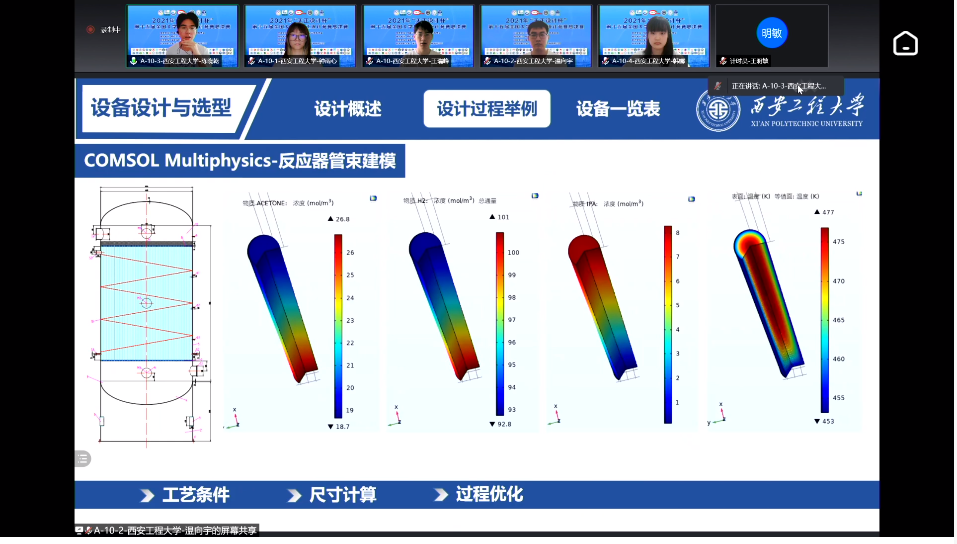
Task: Click the chevron arrow before 尺寸计算
Action: coord(294,496)
